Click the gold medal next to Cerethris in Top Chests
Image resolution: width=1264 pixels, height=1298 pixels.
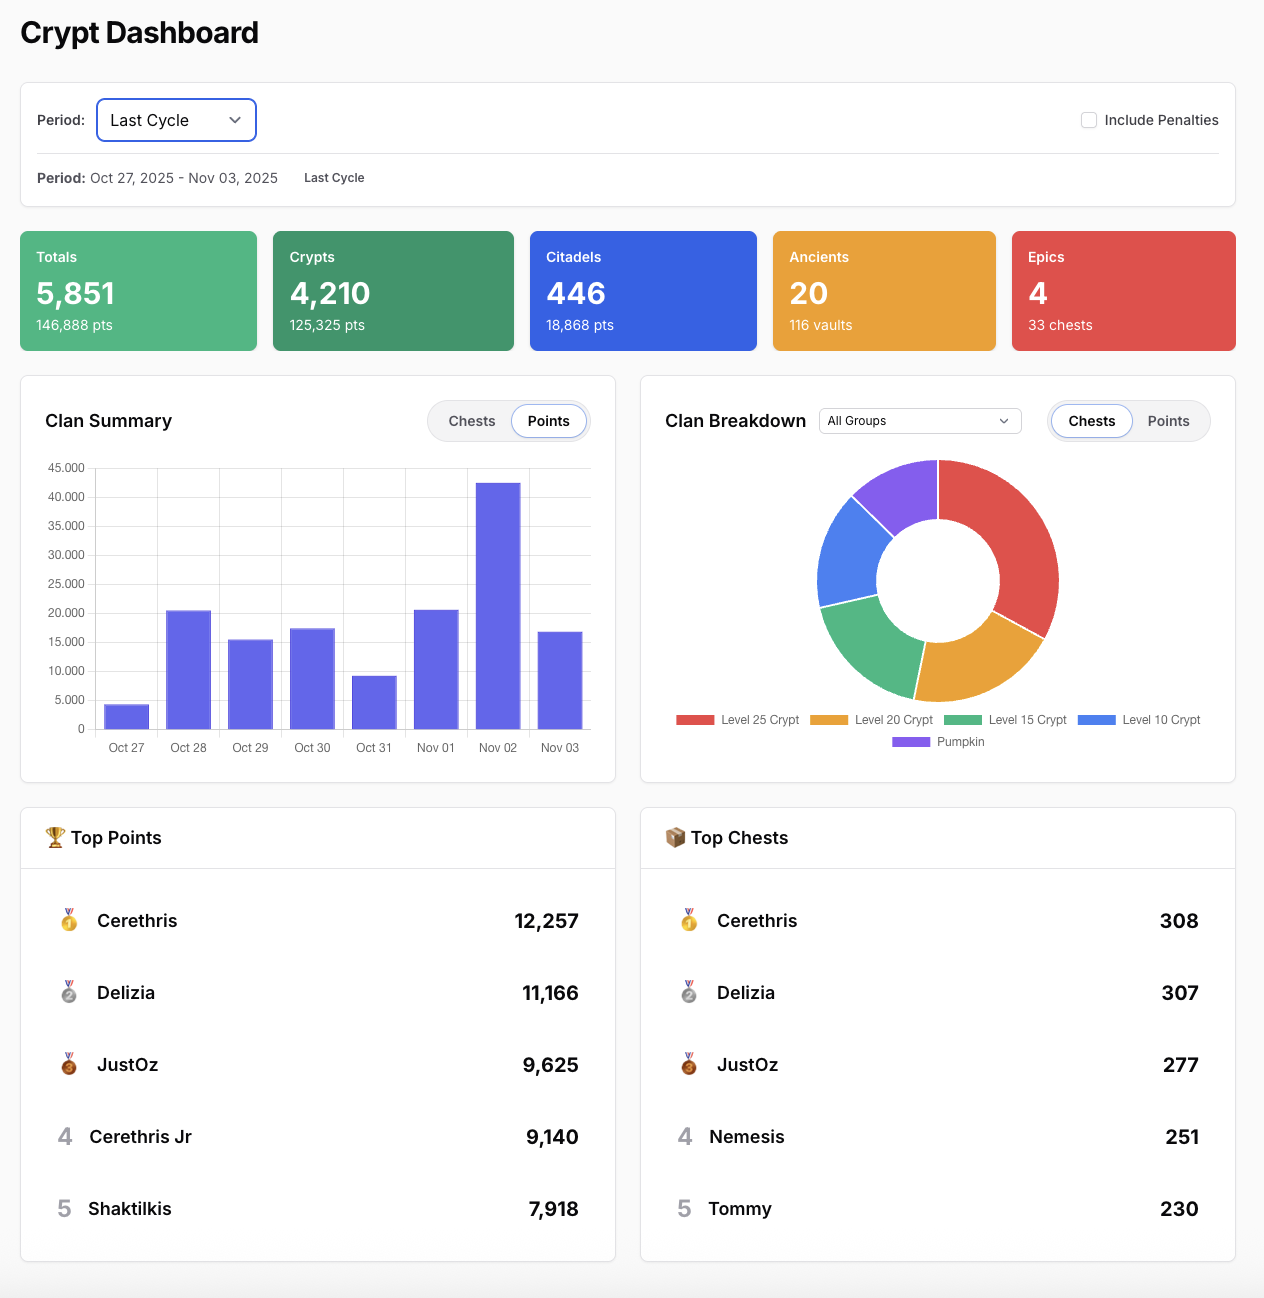coord(688,920)
